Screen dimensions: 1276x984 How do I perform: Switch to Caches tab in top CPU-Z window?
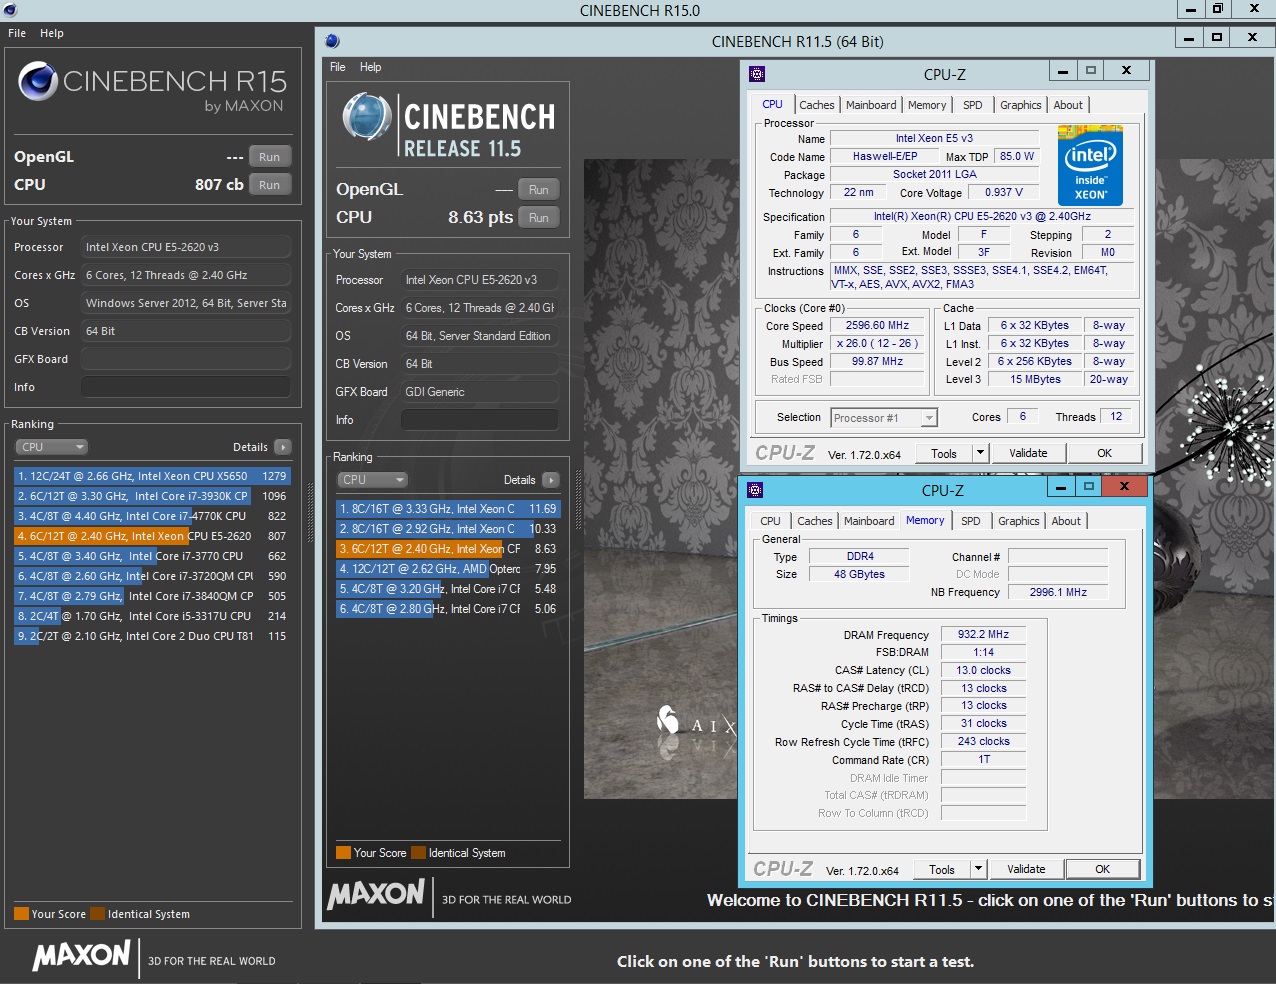point(817,105)
